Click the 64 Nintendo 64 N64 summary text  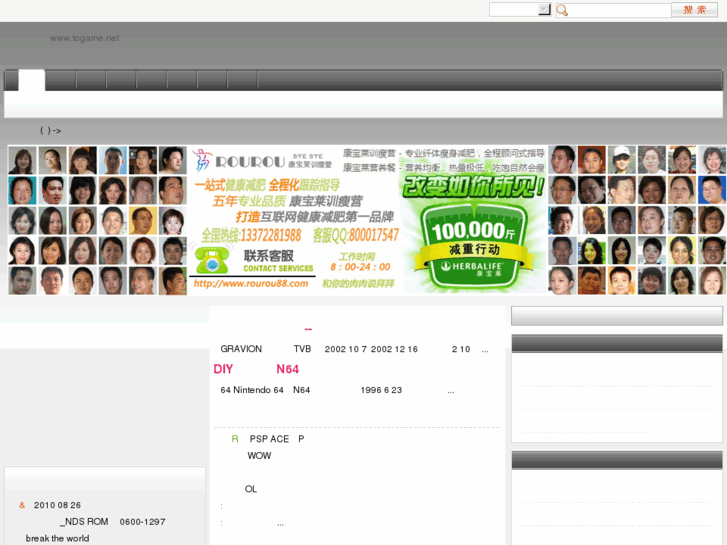[337, 390]
